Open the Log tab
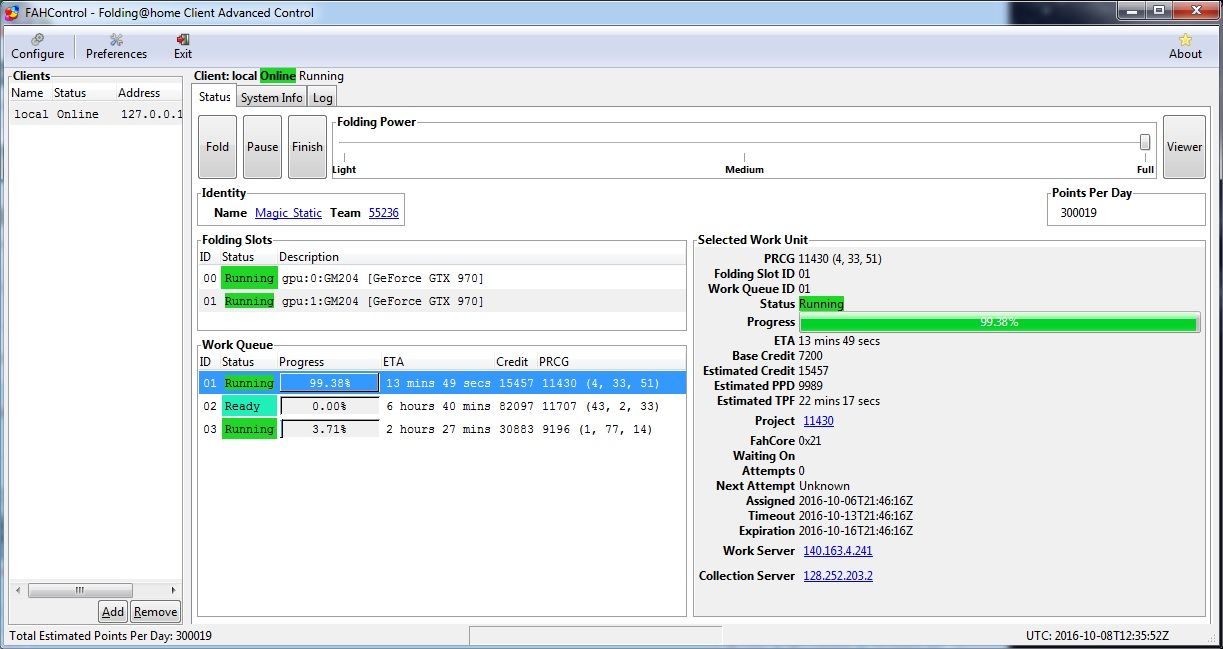Image resolution: width=1223 pixels, height=649 pixels. click(x=322, y=97)
